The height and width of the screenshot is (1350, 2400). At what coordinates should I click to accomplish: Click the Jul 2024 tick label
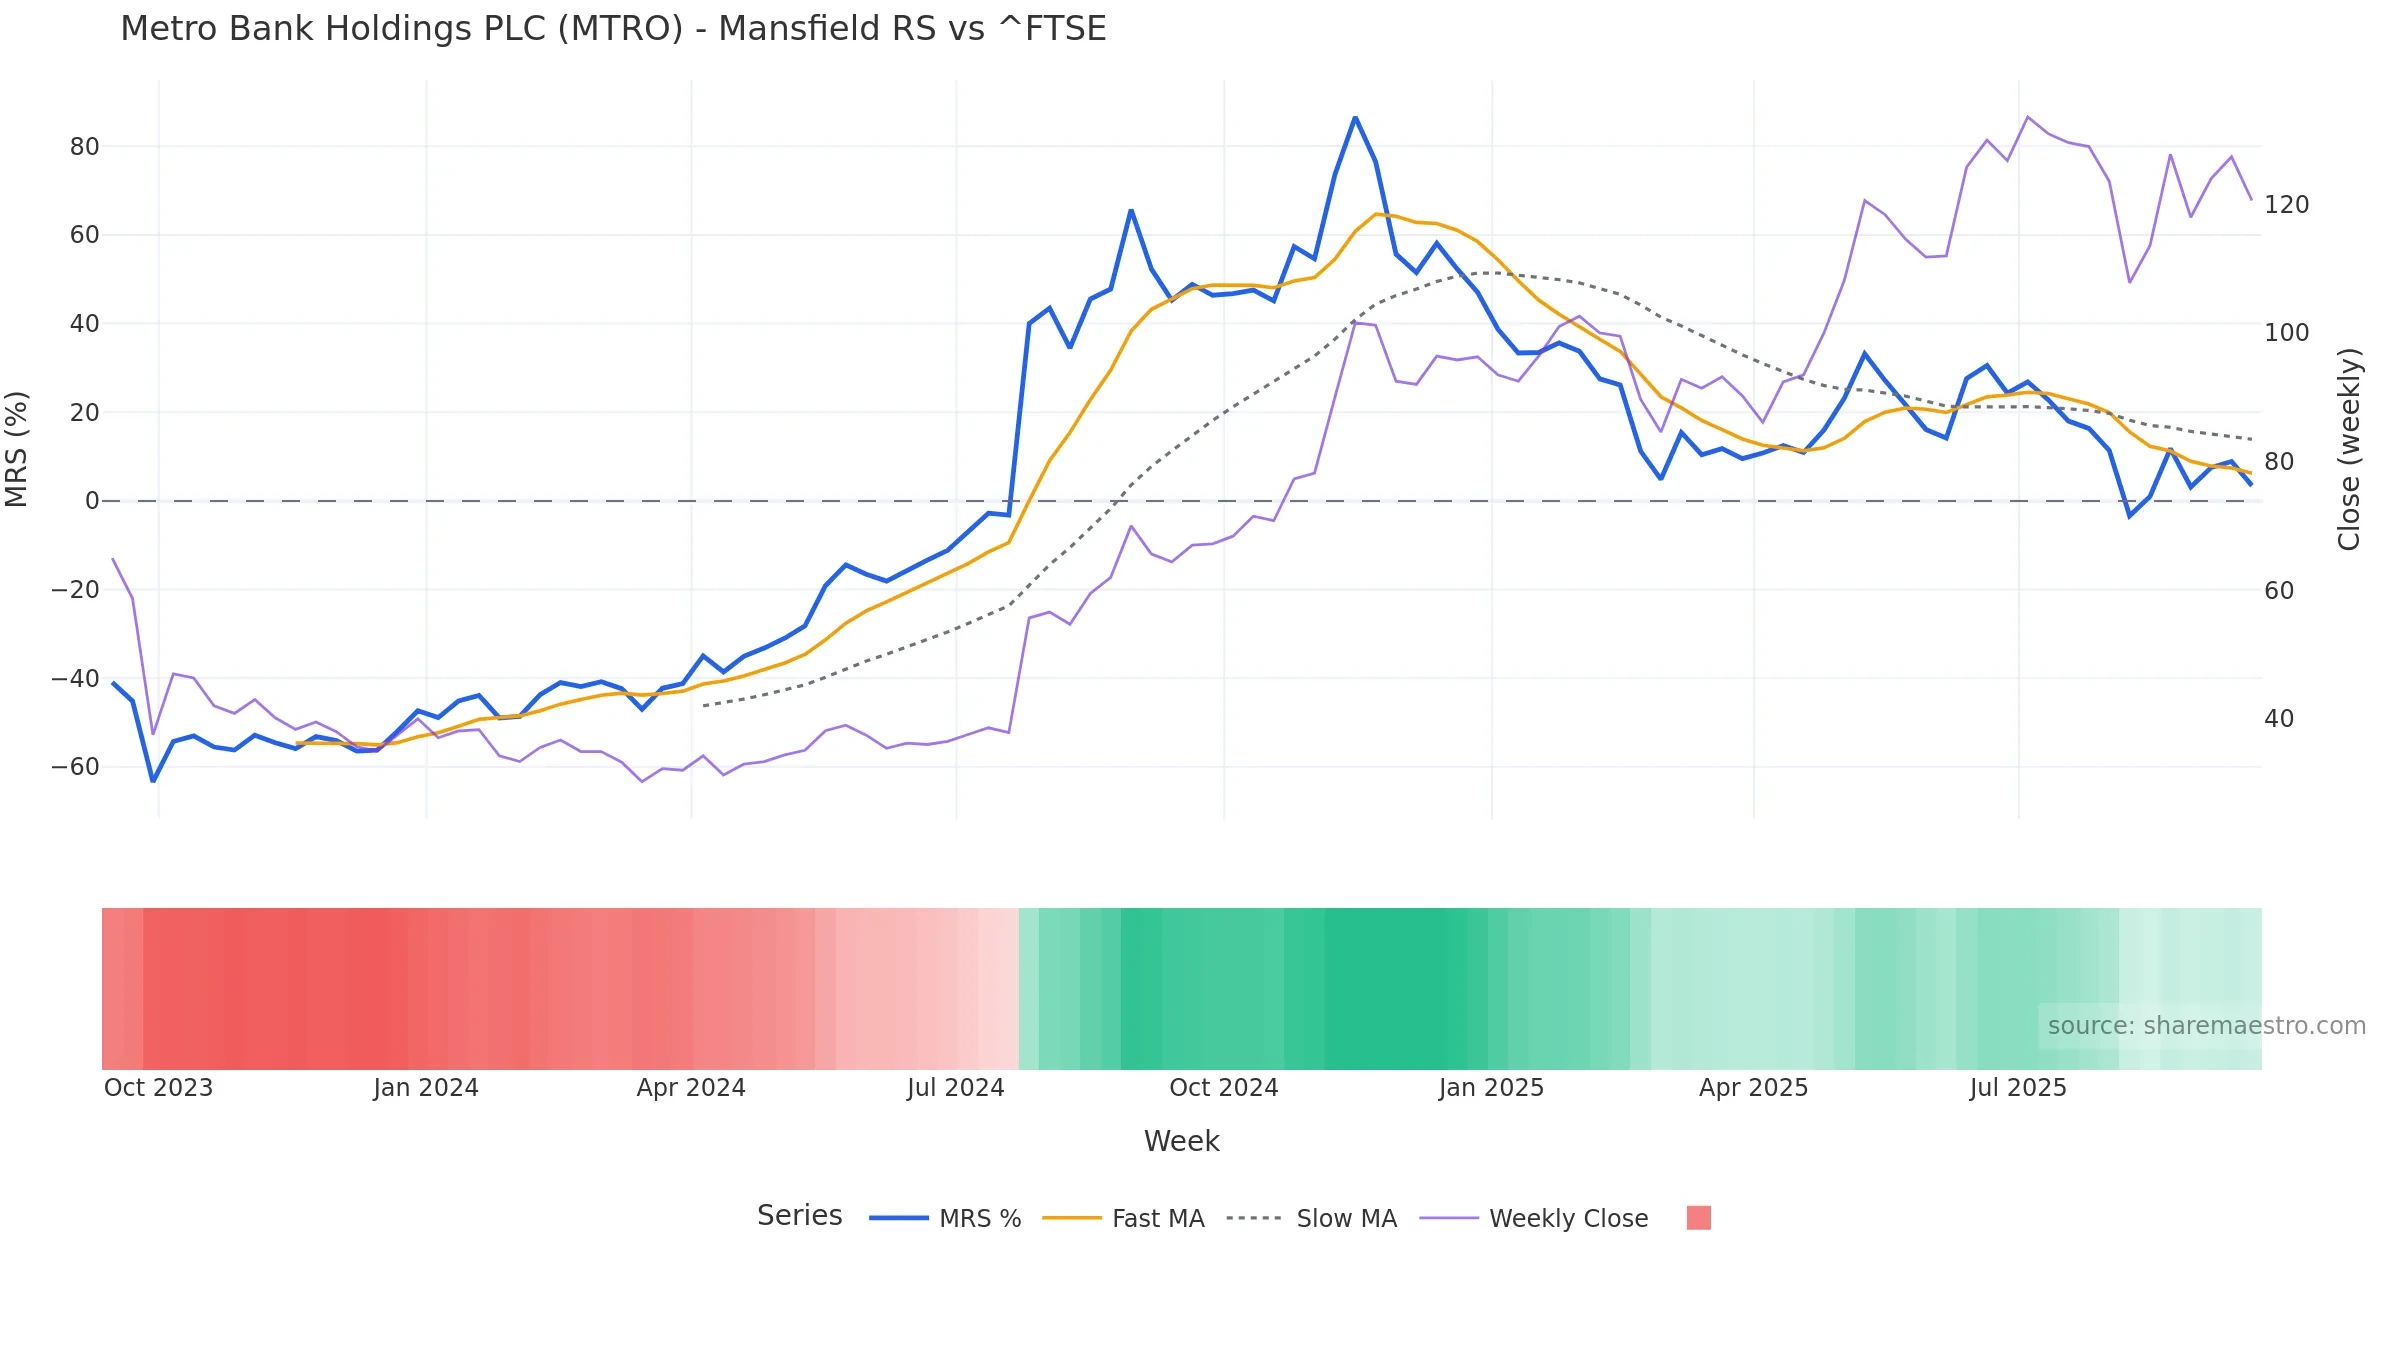pos(956,1088)
